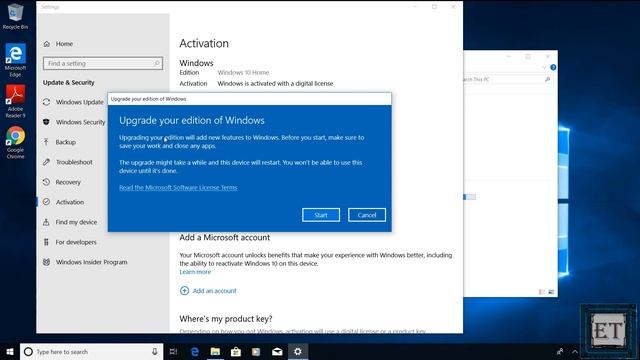Click the help icon in File Explorer window
Viewport: 640px width, 360px height.
tap(553, 67)
